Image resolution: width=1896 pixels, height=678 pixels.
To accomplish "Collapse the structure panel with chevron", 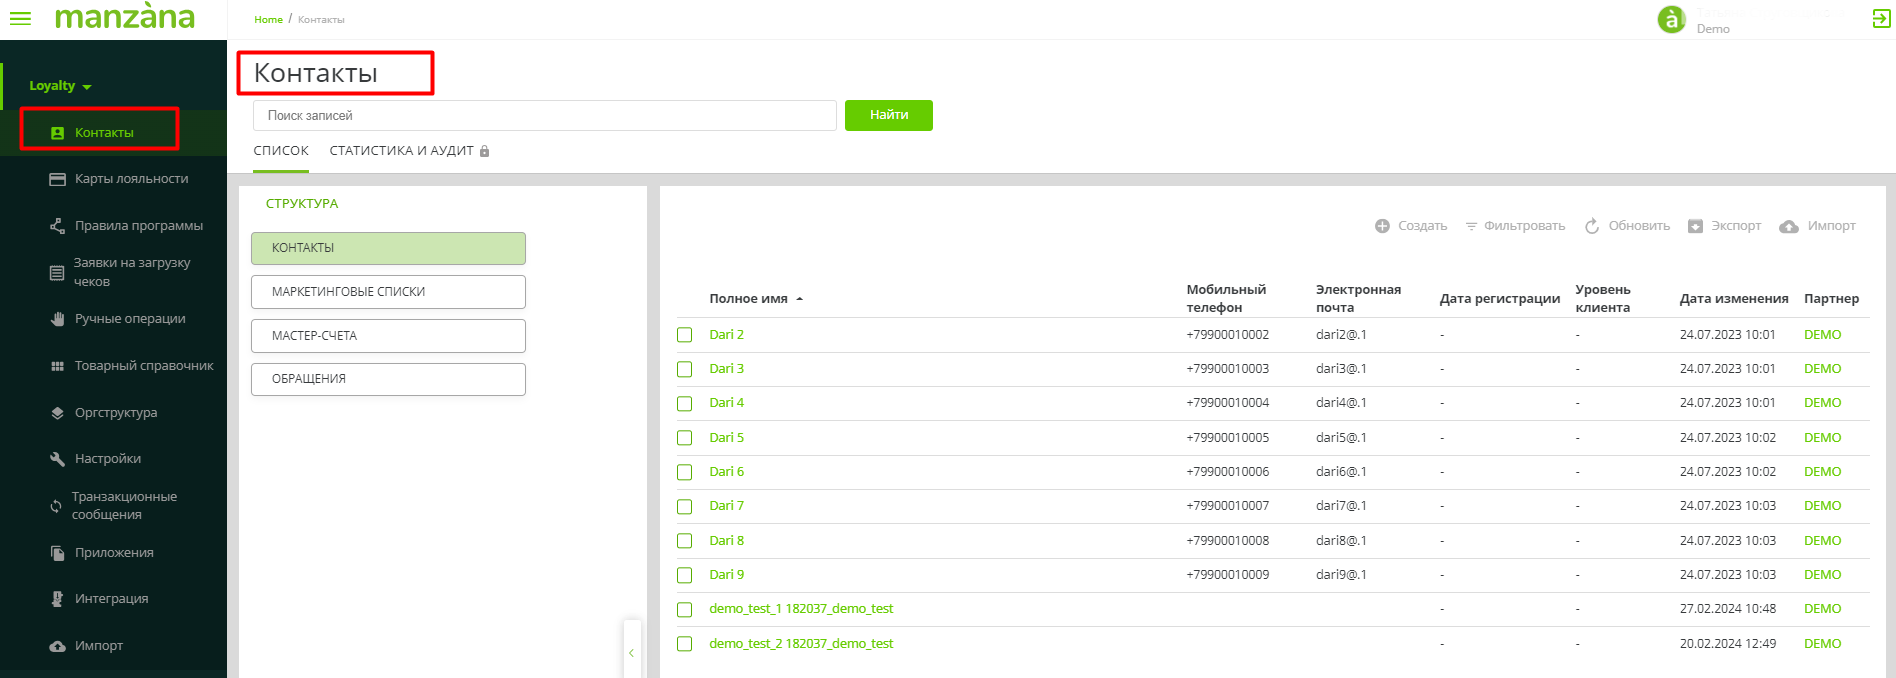I will pos(631,653).
